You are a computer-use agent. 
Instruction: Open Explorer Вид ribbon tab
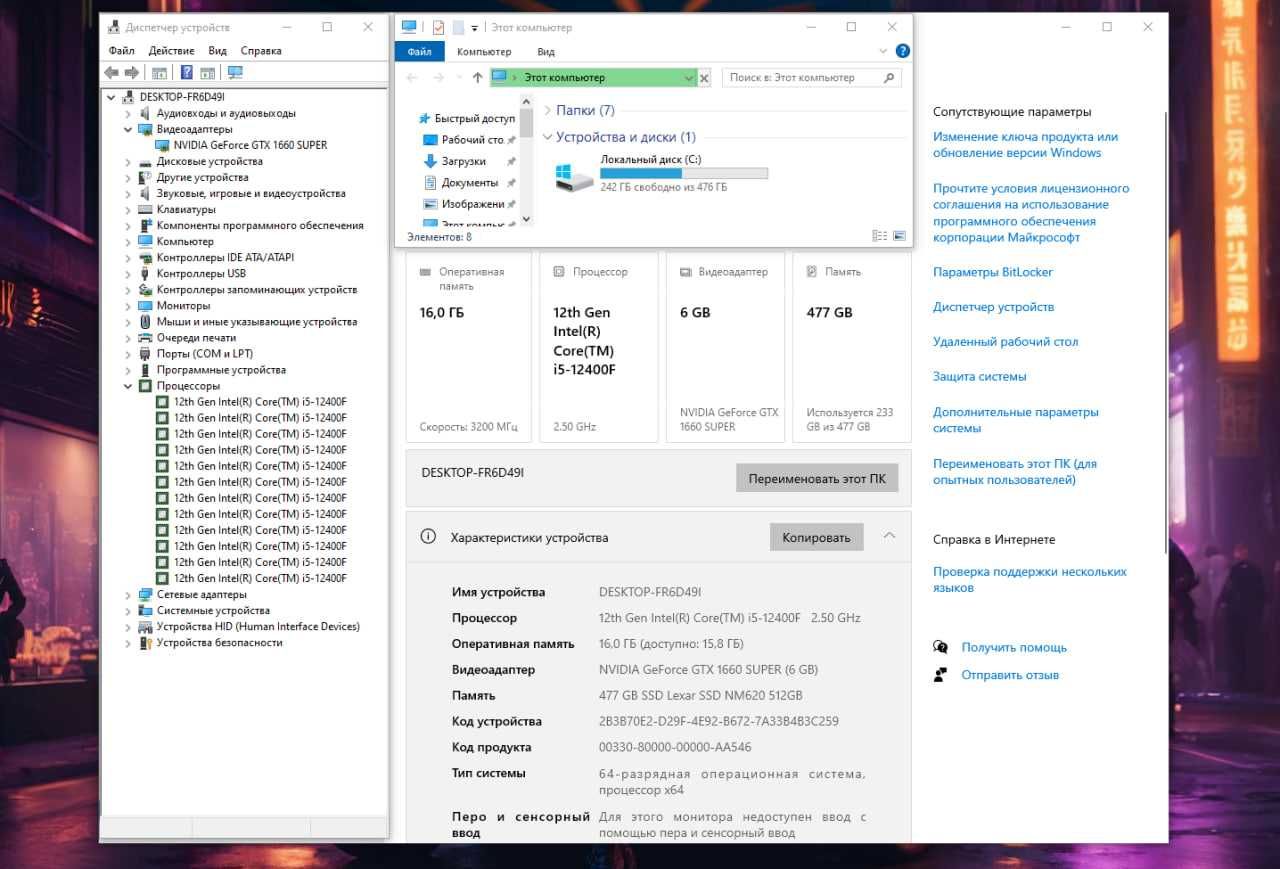click(546, 52)
